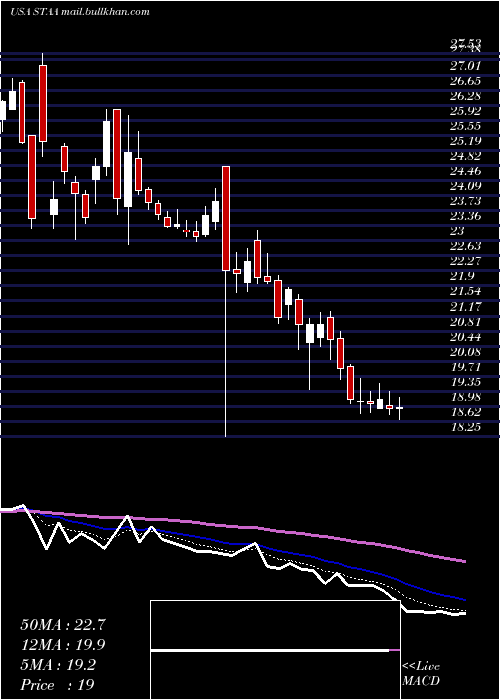Click the 23.73 price label
Screen dimensions: 500x700
coord(465,201)
